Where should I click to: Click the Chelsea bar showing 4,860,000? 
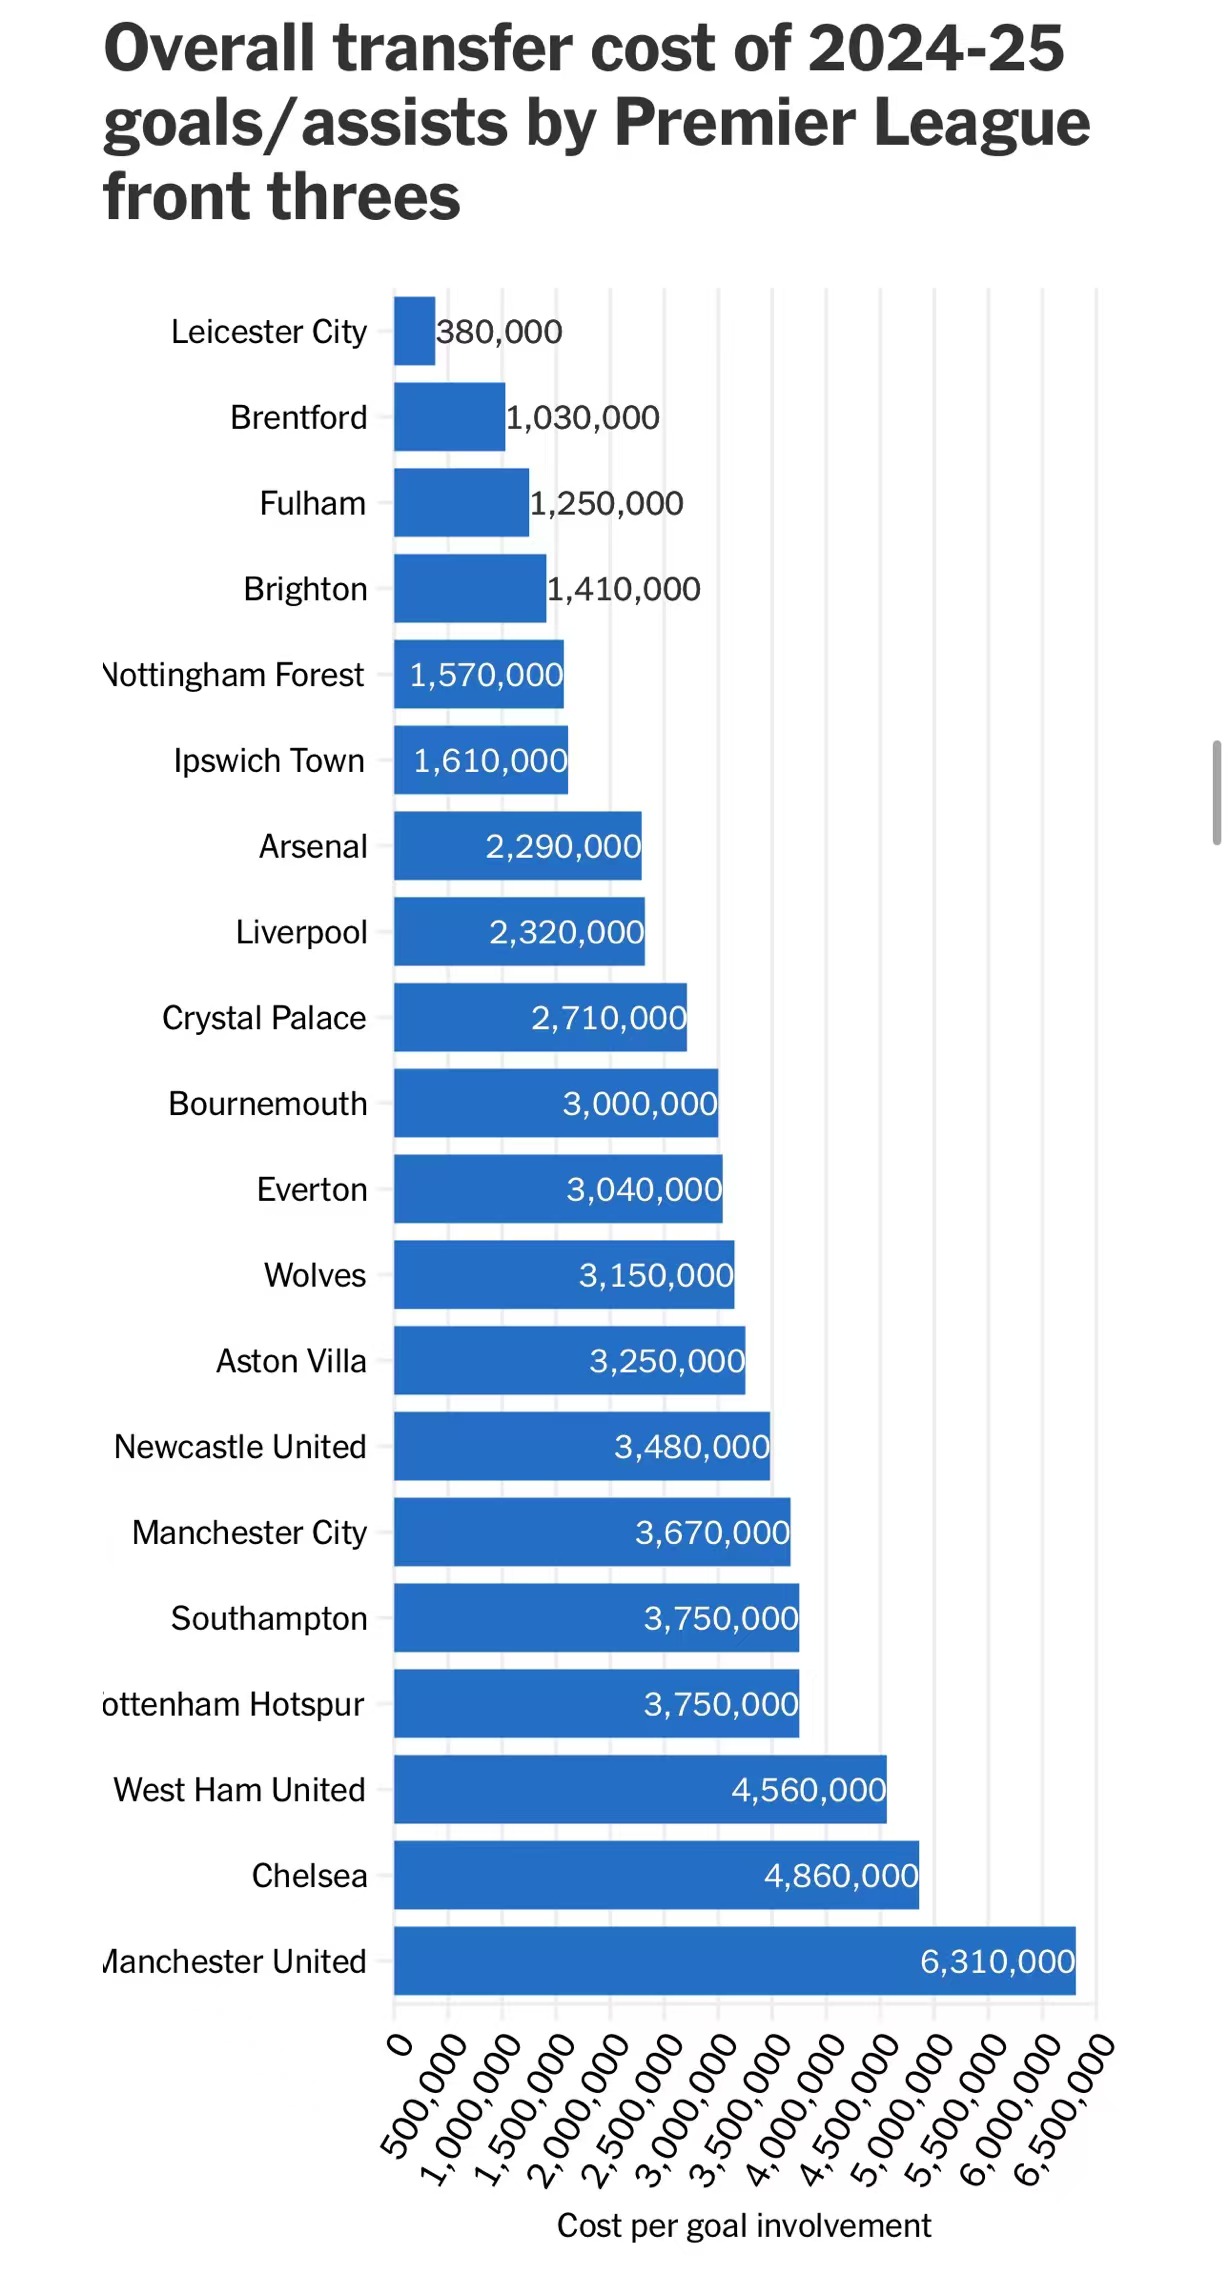pos(656,1875)
